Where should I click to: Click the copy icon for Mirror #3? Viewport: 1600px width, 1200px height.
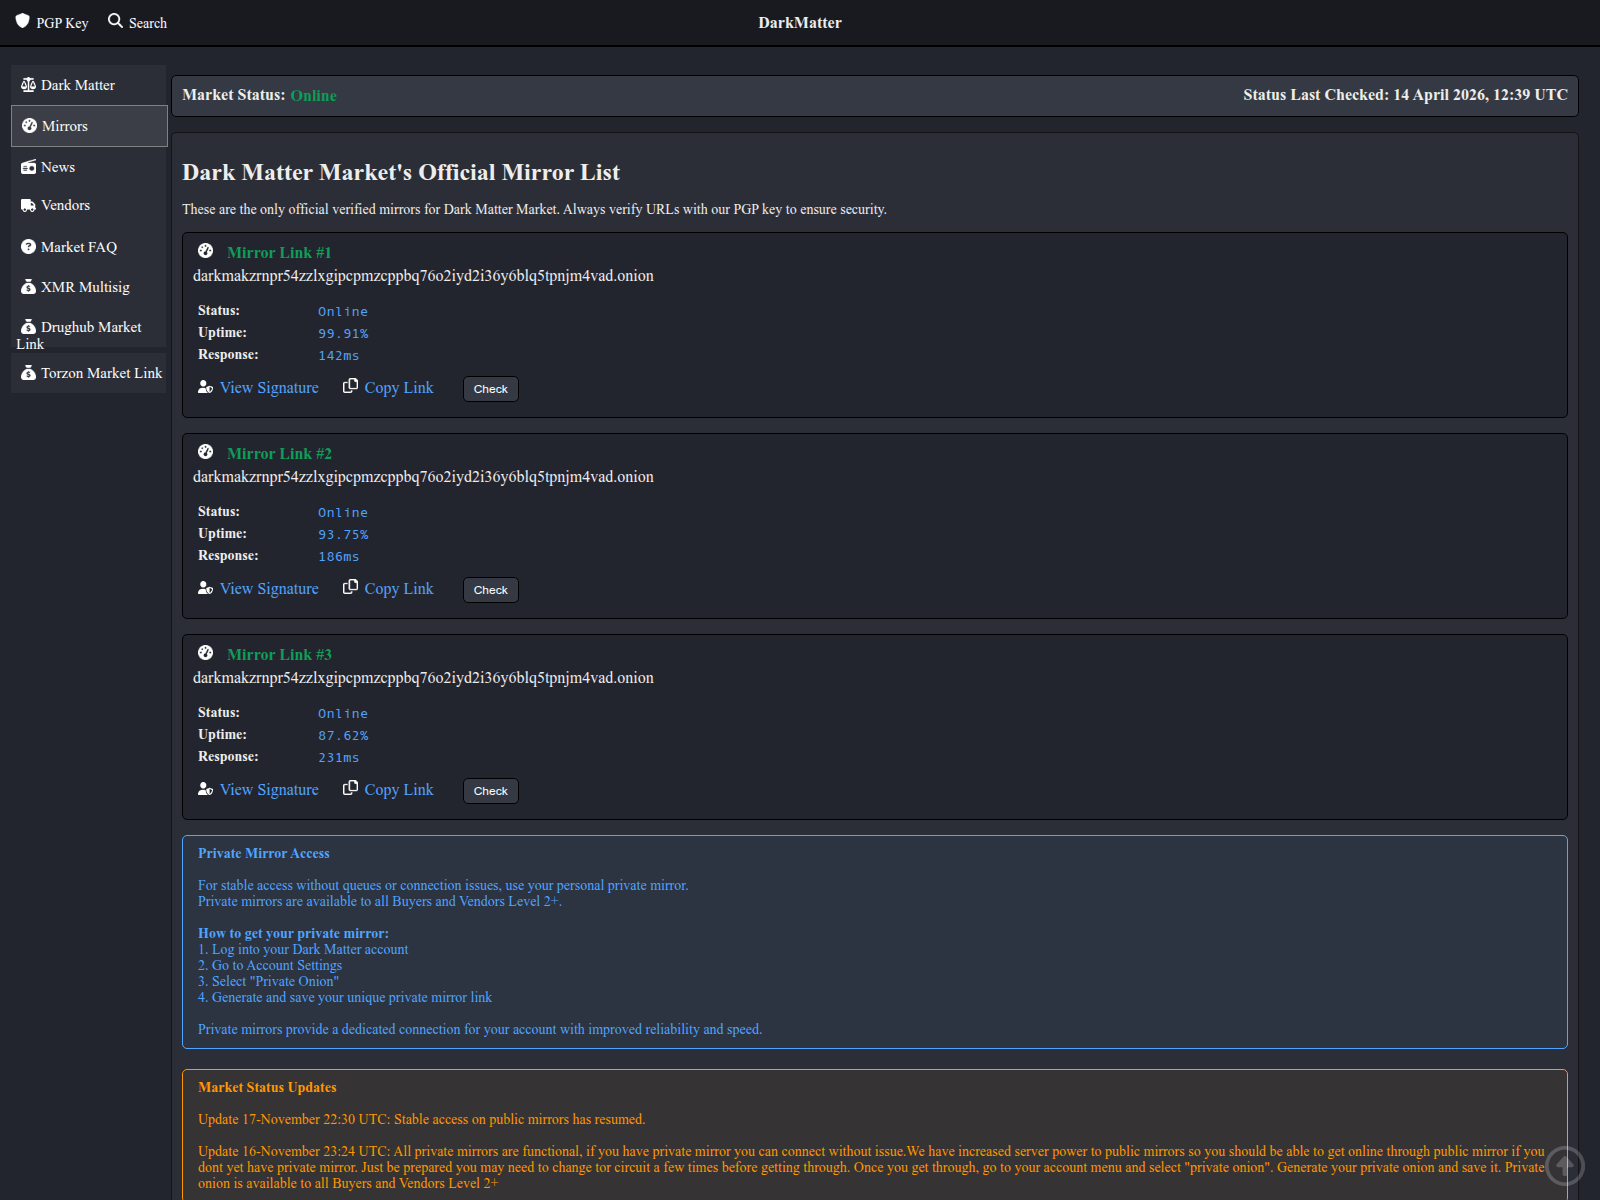pos(350,788)
